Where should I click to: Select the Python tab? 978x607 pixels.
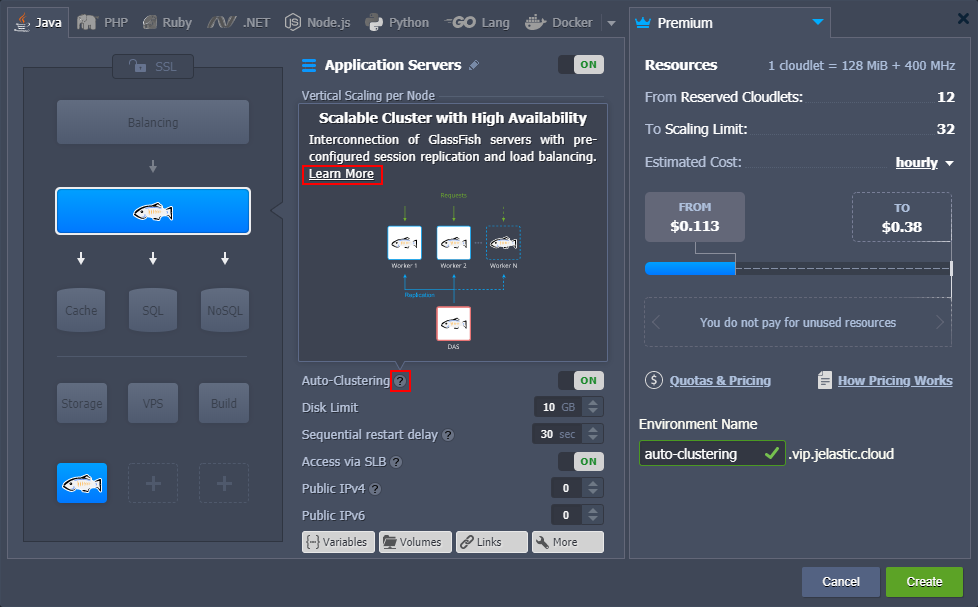coord(397,23)
